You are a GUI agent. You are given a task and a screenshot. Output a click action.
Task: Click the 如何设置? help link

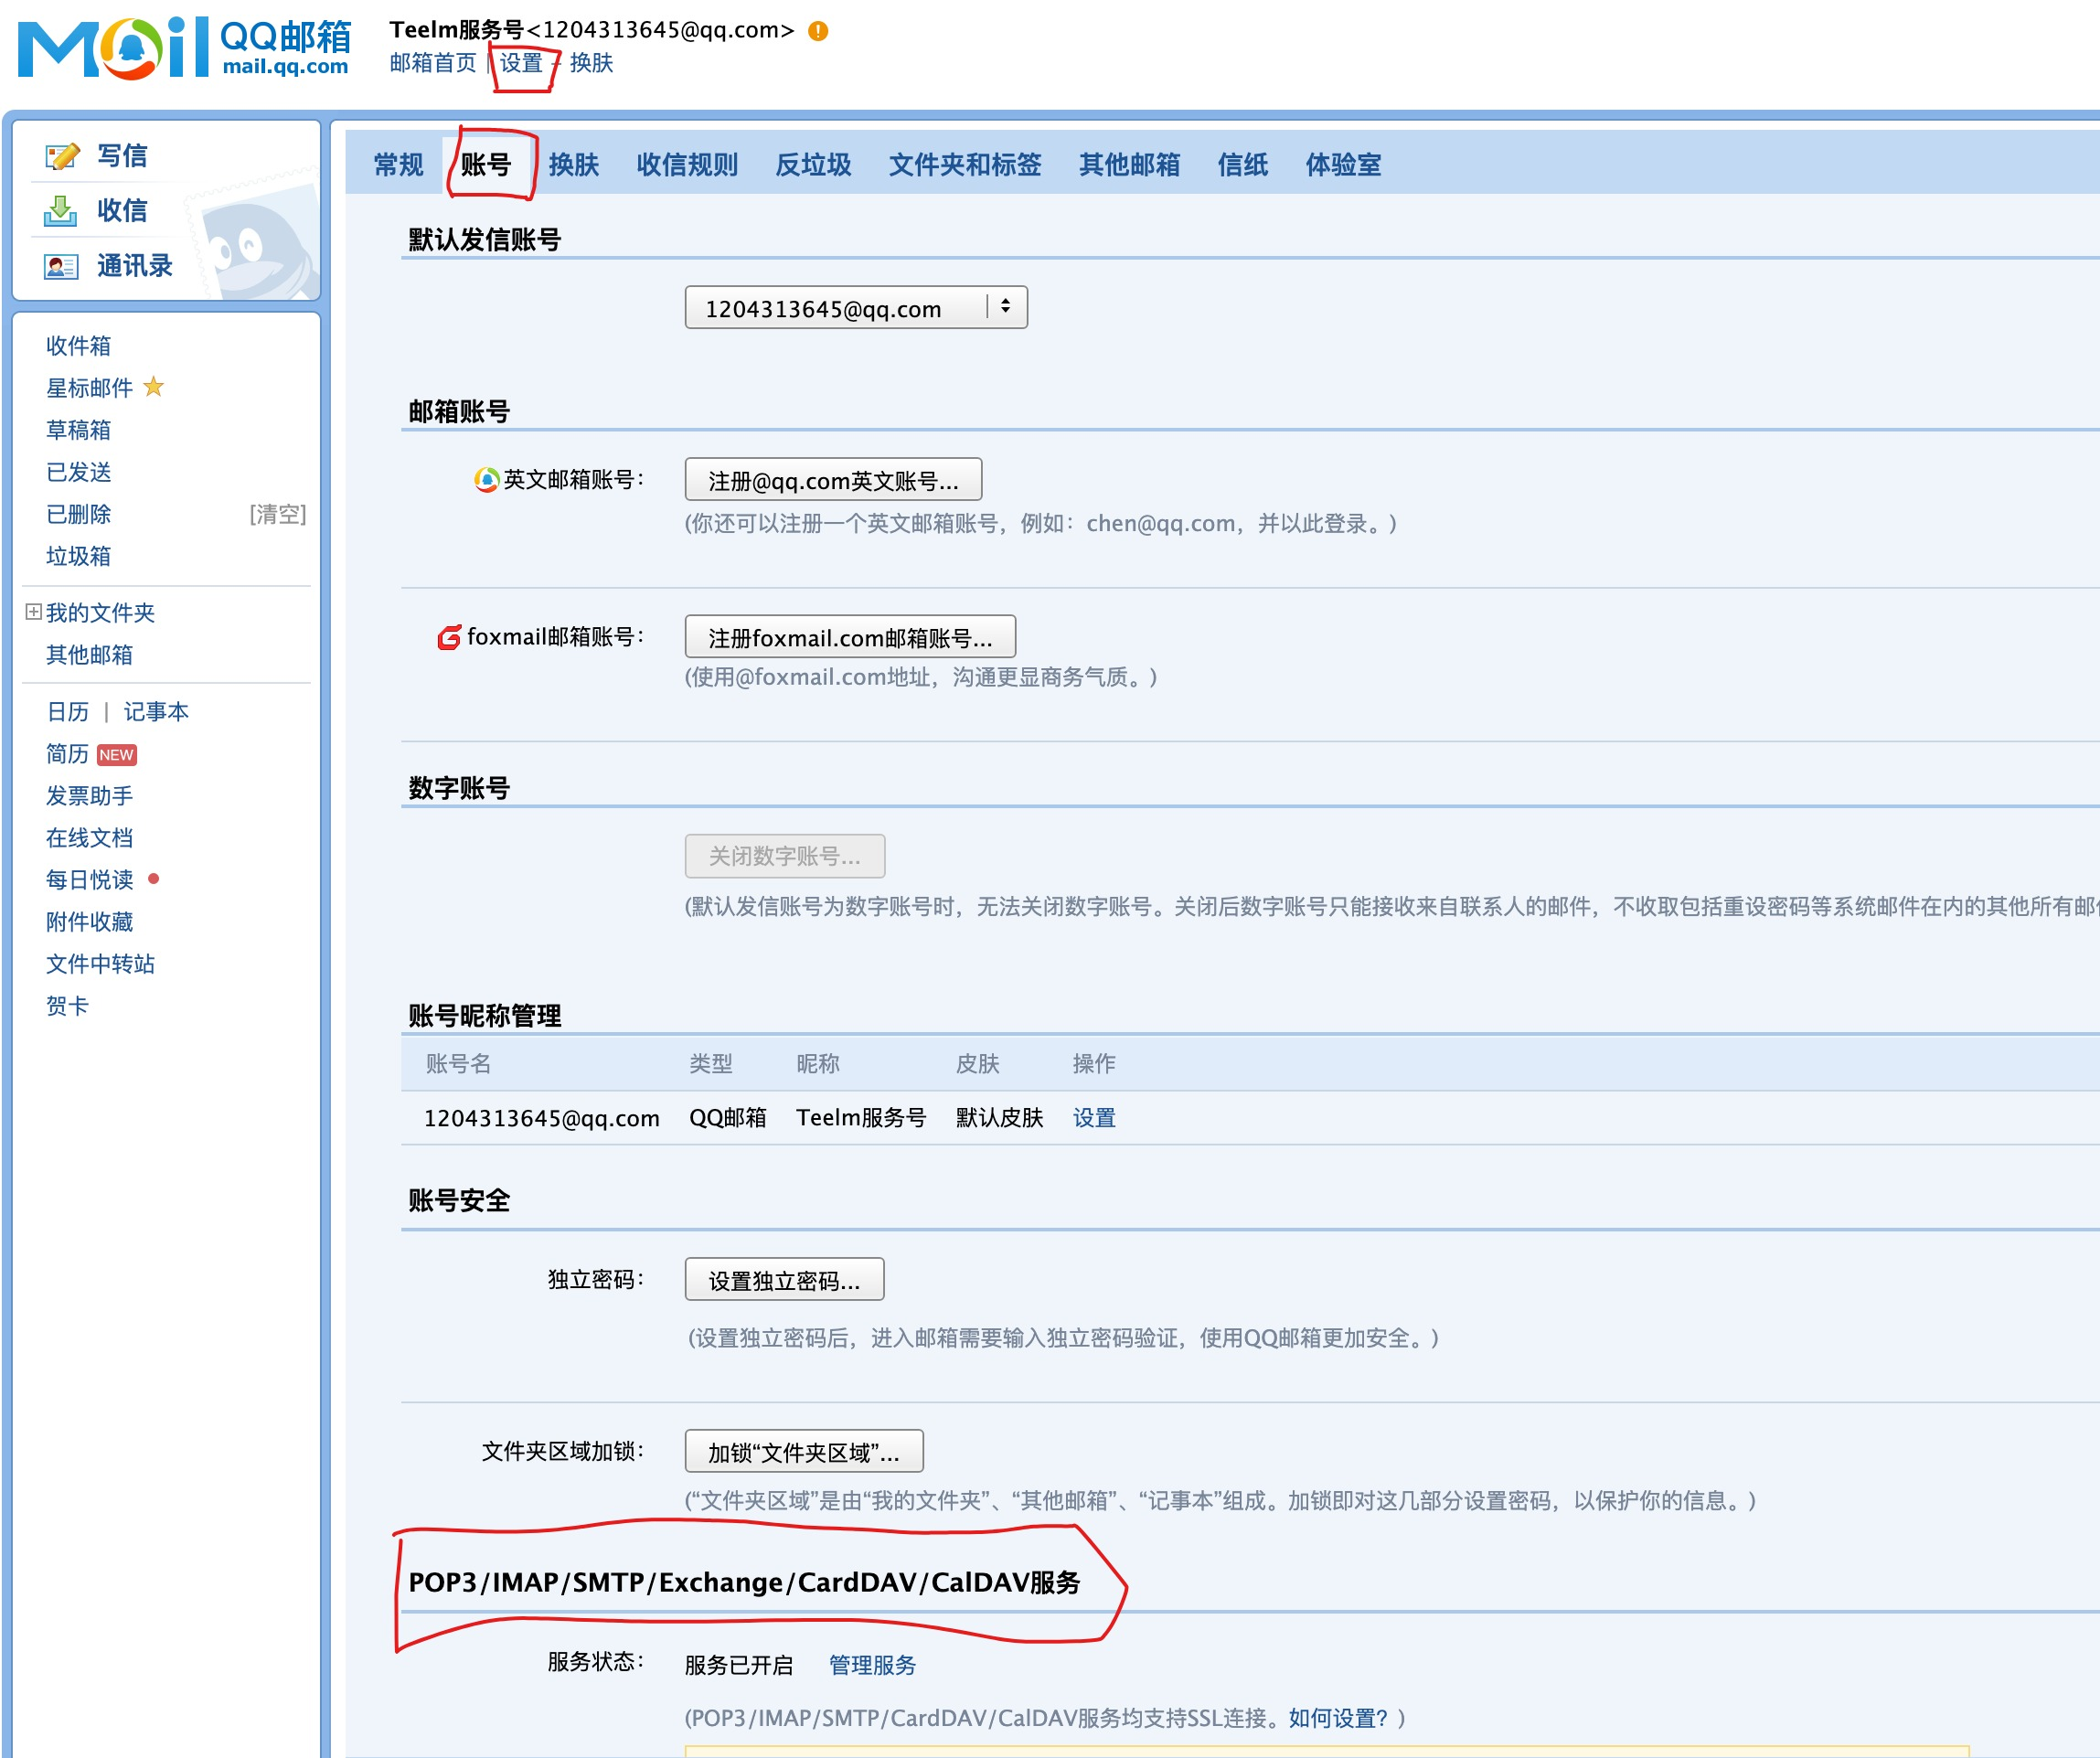(x=1337, y=1718)
